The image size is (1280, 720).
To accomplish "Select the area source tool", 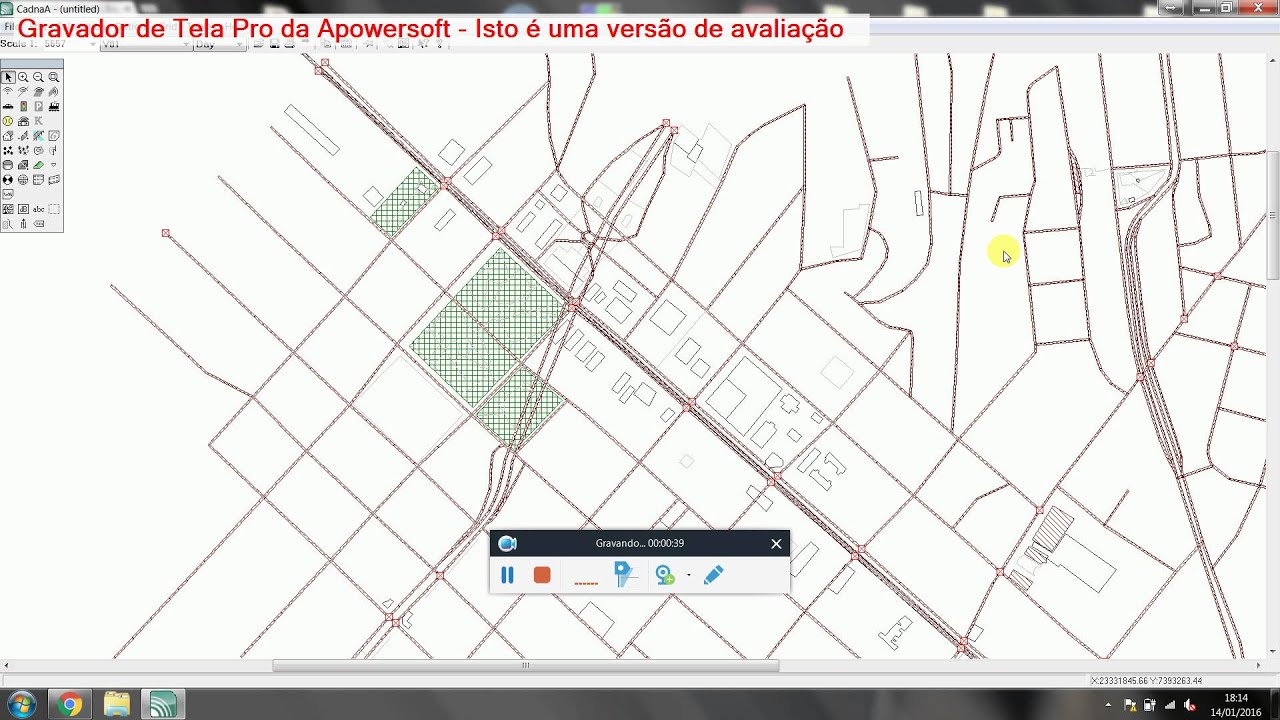I will 38,91.
